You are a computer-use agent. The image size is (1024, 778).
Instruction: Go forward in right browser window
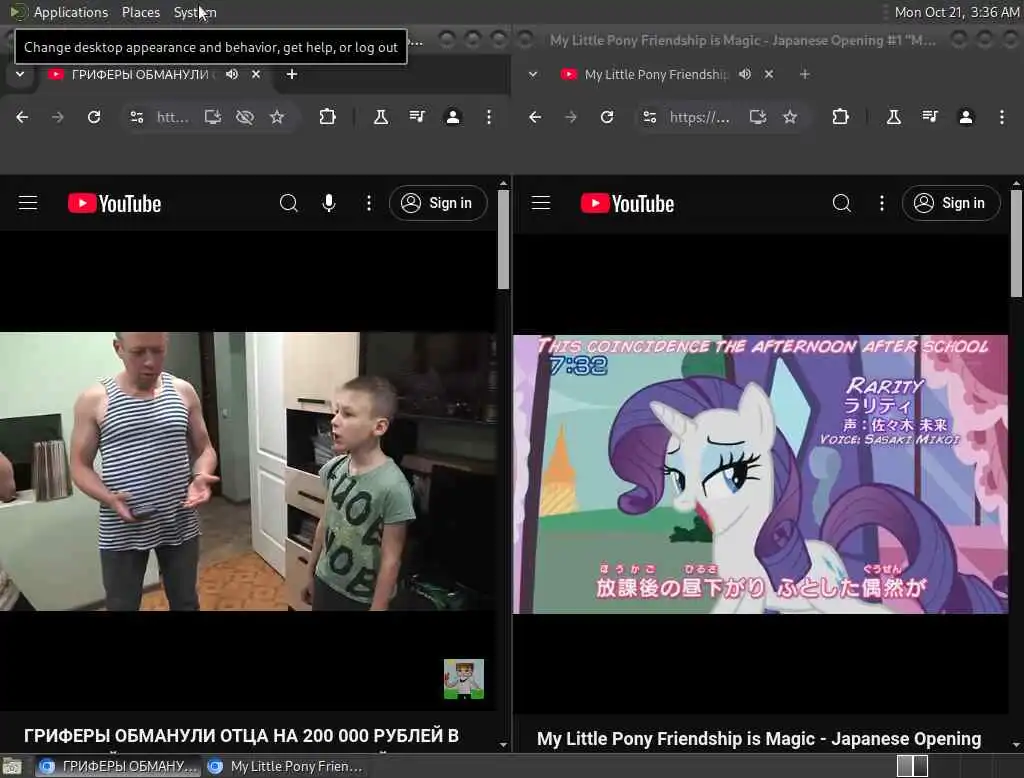[571, 117]
